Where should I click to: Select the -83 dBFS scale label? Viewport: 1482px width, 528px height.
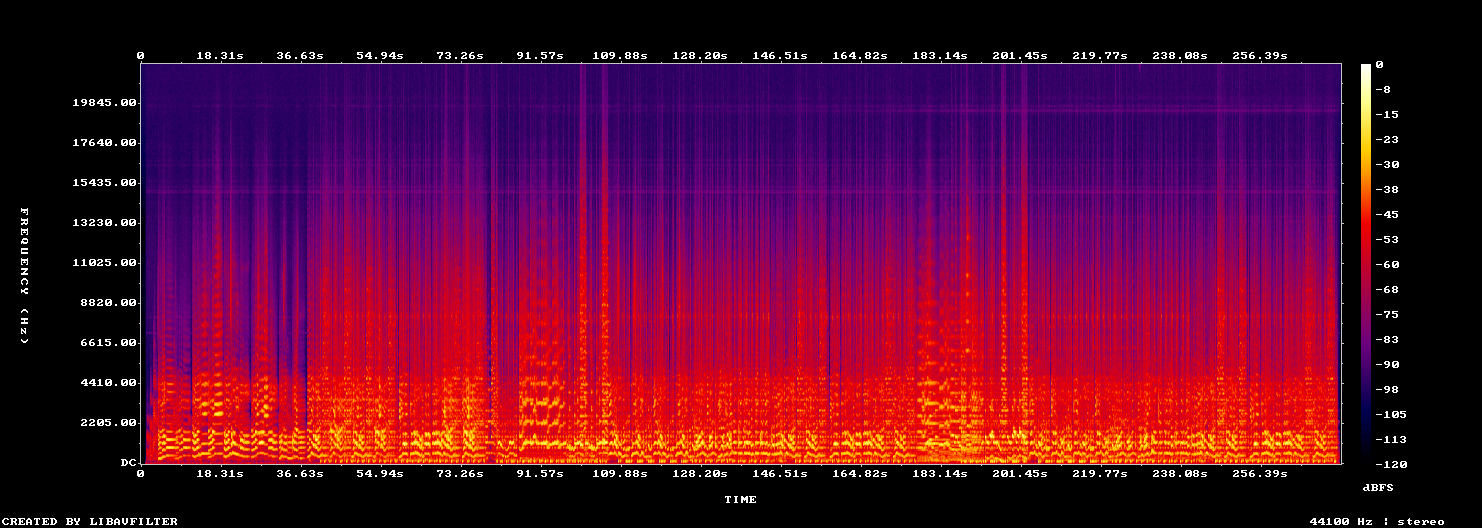pyautogui.click(x=1387, y=339)
